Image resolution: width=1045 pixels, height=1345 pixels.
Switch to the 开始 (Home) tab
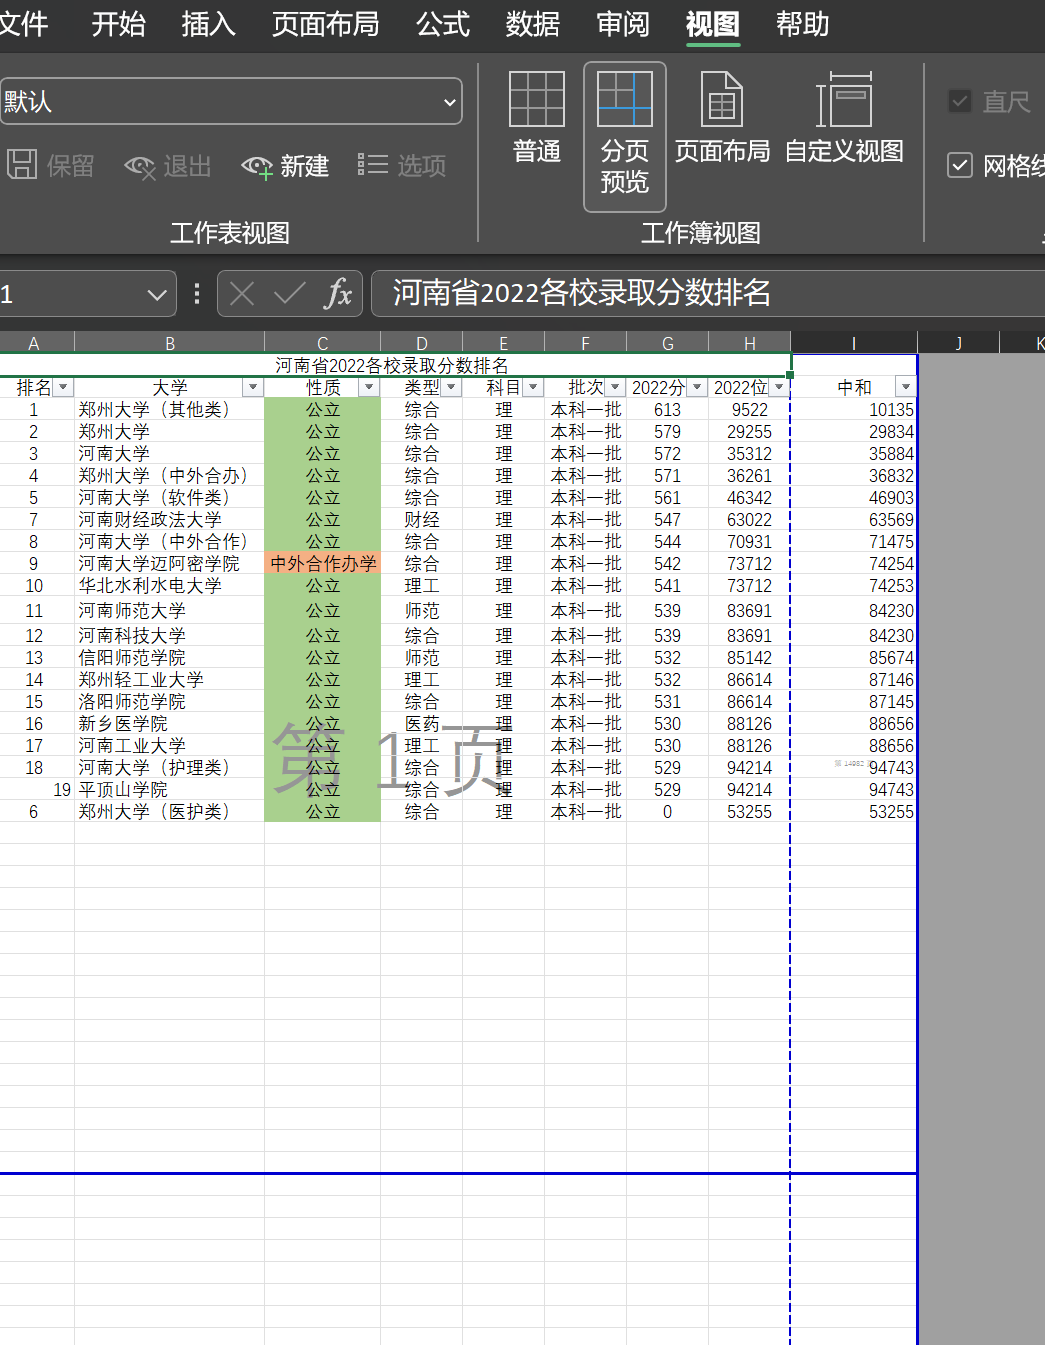coord(119,24)
